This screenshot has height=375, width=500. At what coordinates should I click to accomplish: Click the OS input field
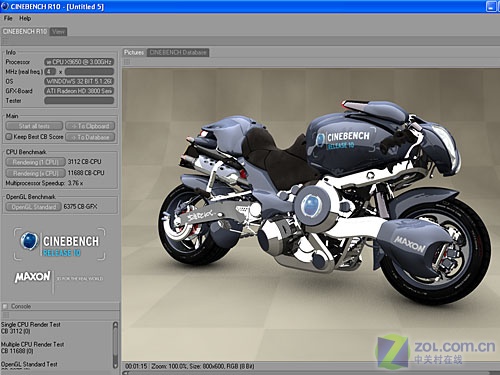point(79,81)
